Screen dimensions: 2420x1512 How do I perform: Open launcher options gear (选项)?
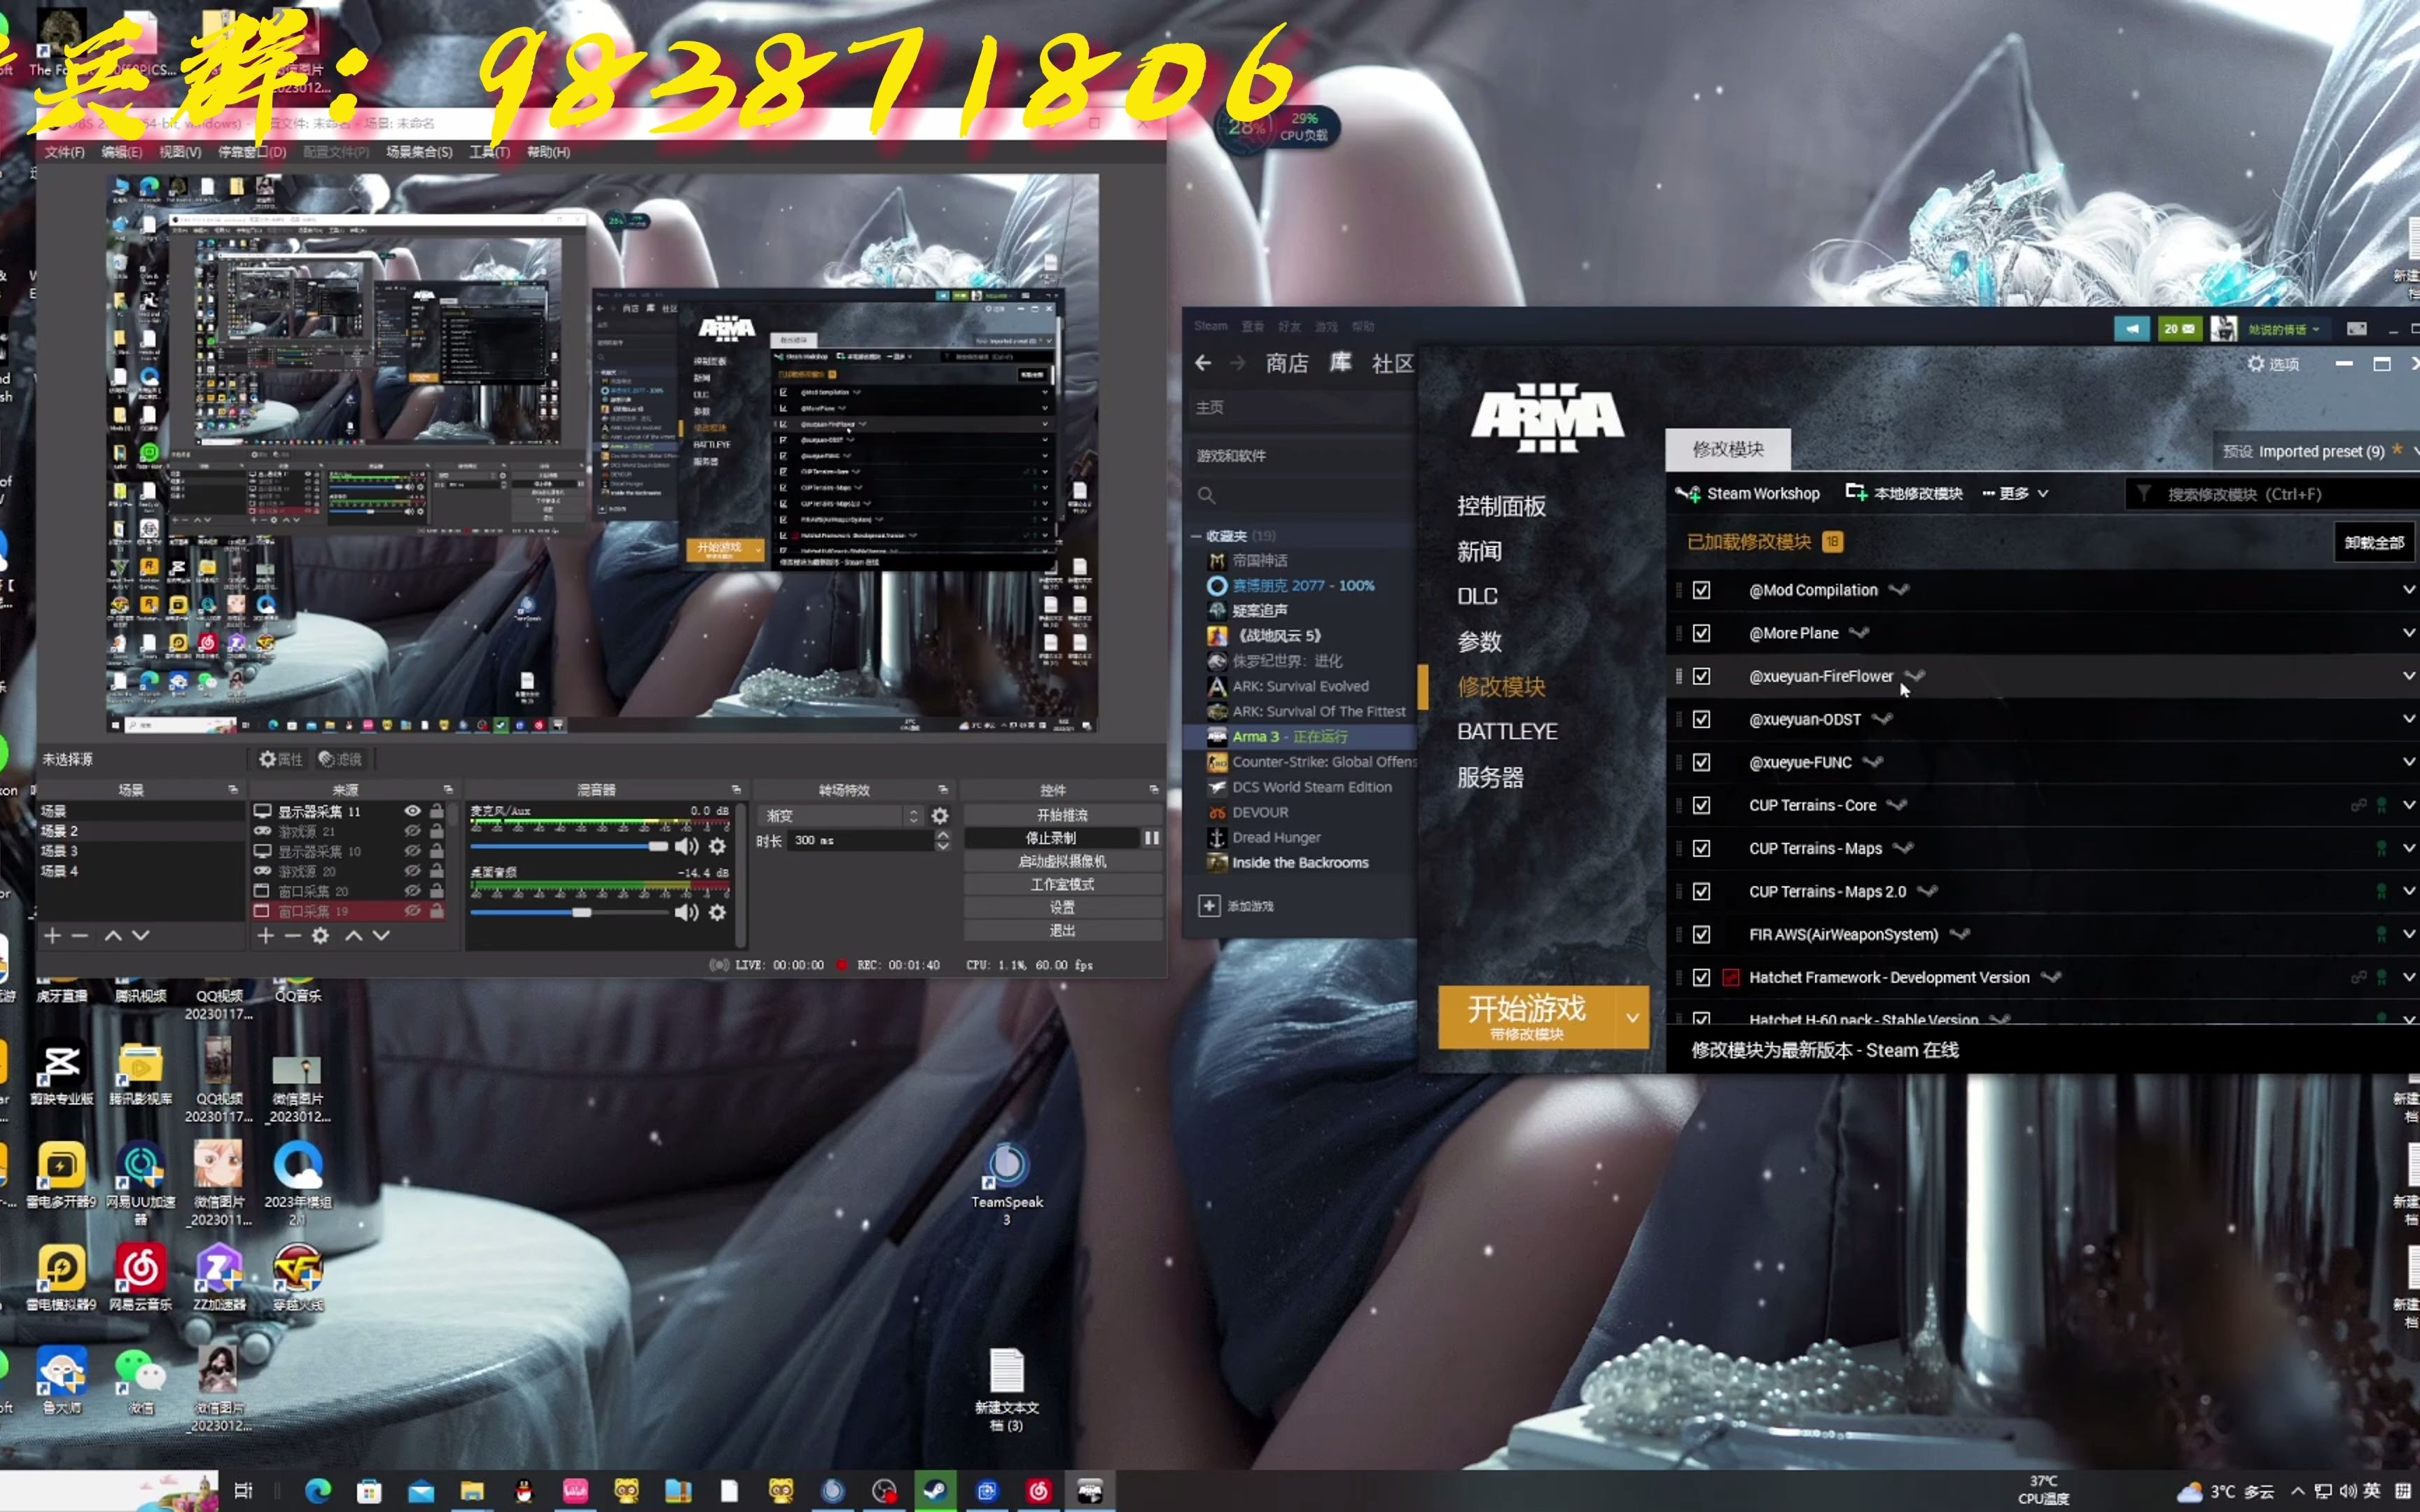(x=2273, y=364)
